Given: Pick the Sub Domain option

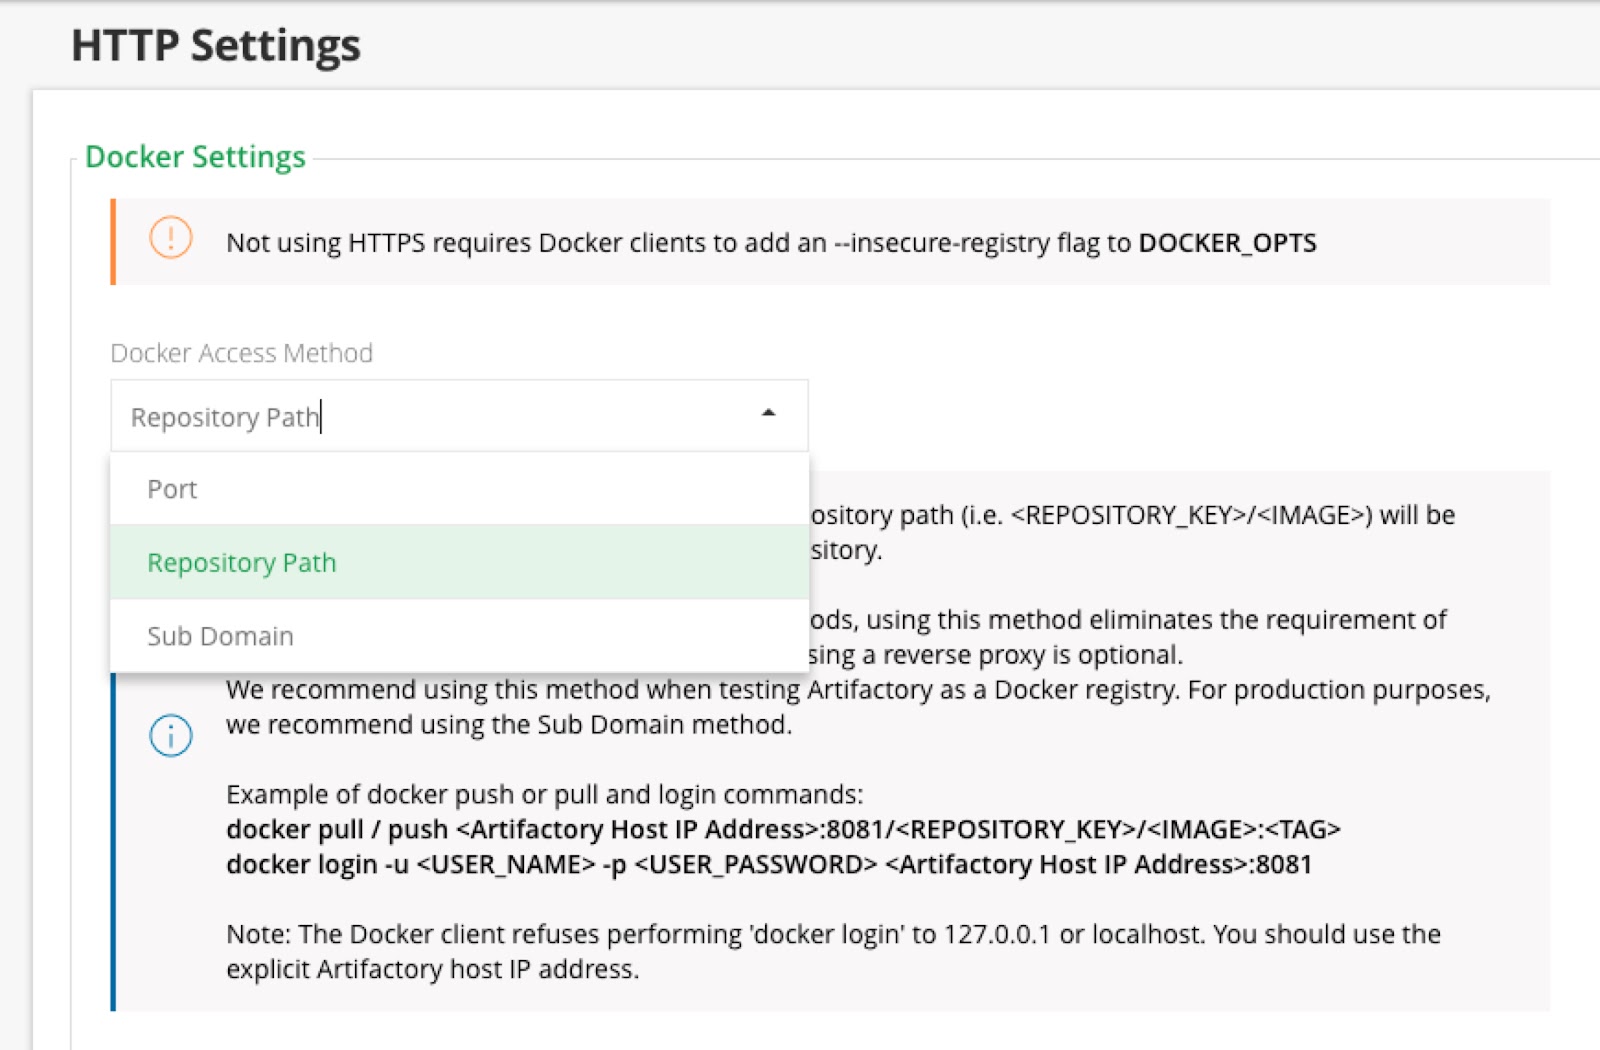Looking at the screenshot, I should point(220,636).
